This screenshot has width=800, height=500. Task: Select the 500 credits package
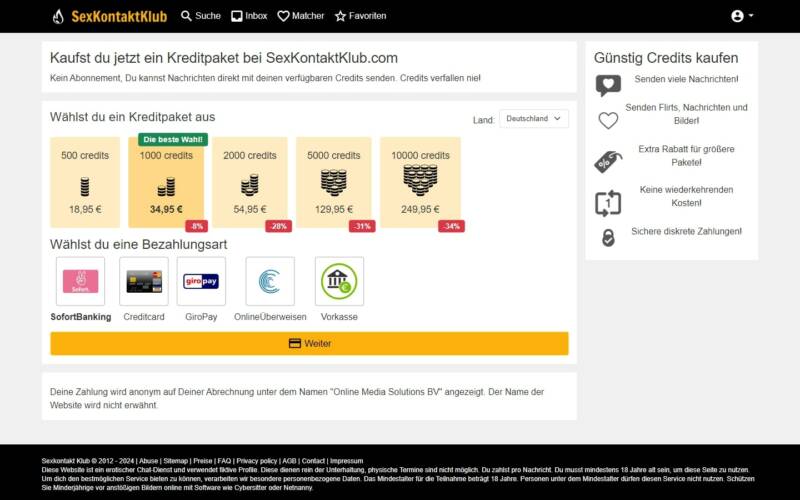(x=85, y=182)
